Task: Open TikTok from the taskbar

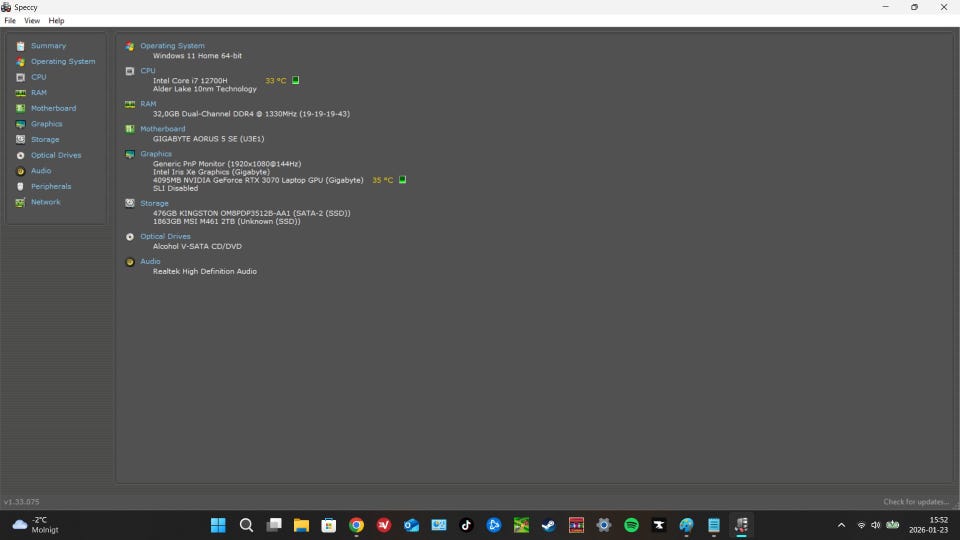Action: (467, 525)
